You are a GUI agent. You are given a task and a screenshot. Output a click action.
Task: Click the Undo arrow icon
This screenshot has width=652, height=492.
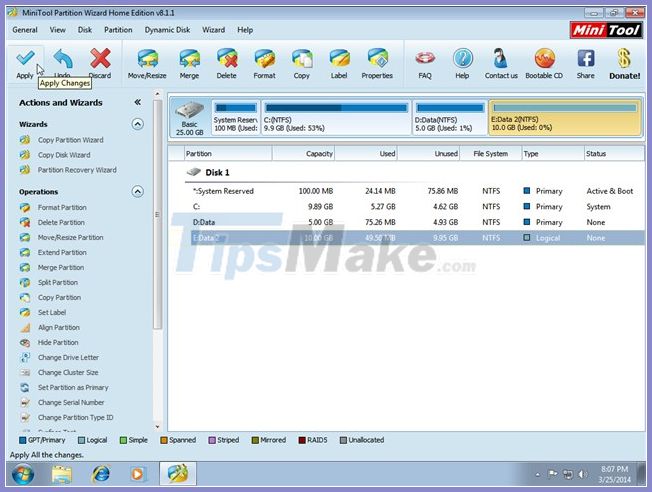pyautogui.click(x=63, y=58)
